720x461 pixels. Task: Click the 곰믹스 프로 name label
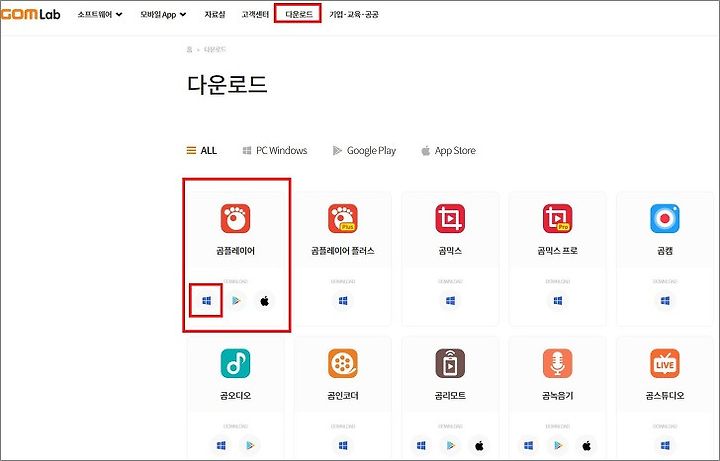tap(557, 251)
